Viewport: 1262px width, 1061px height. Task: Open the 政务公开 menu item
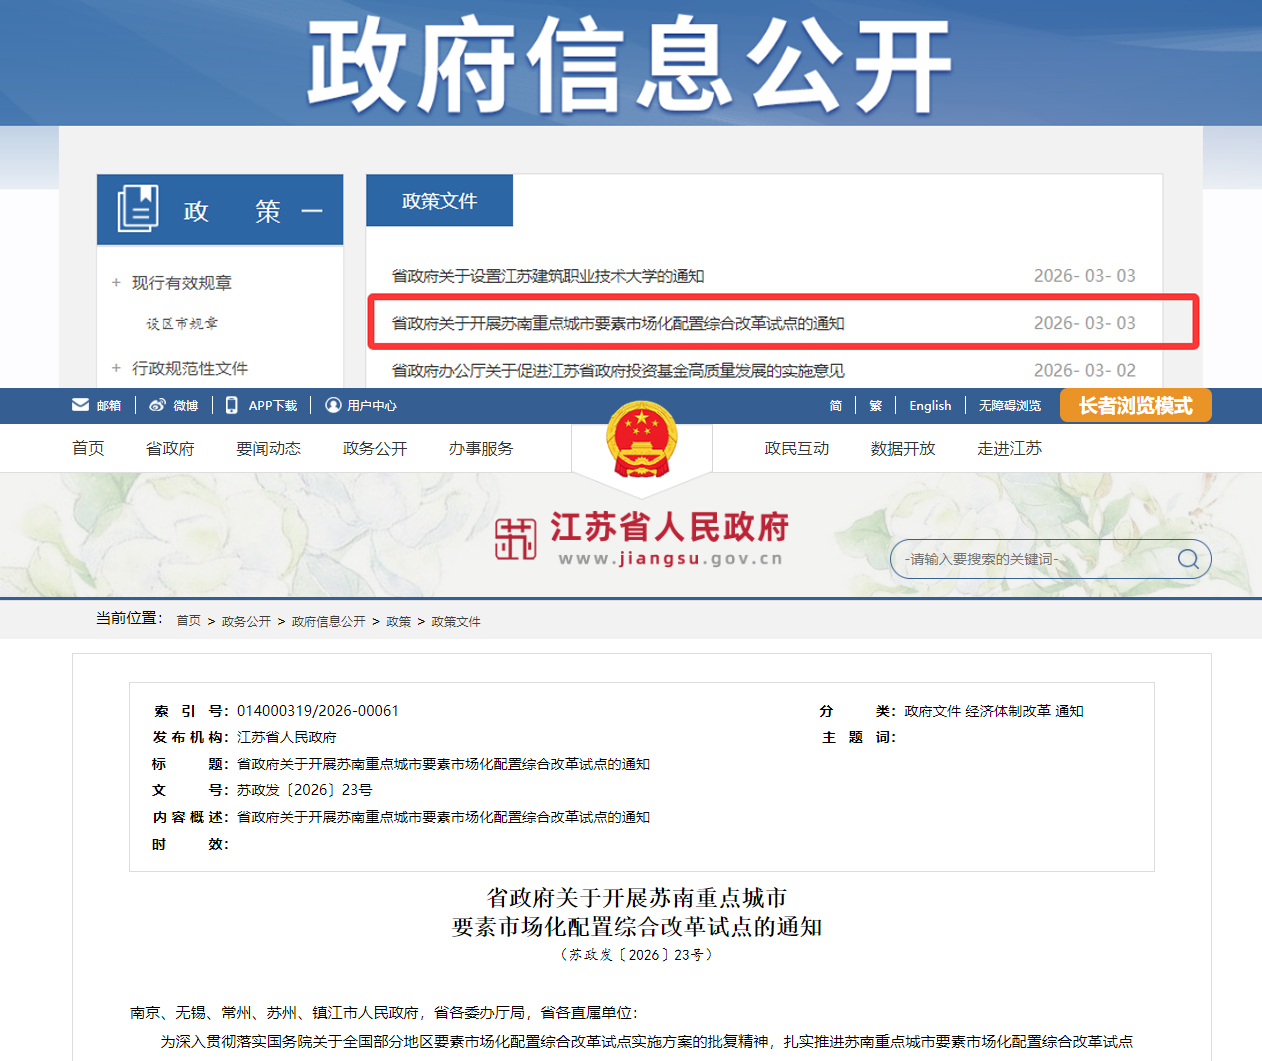pyautogui.click(x=375, y=448)
